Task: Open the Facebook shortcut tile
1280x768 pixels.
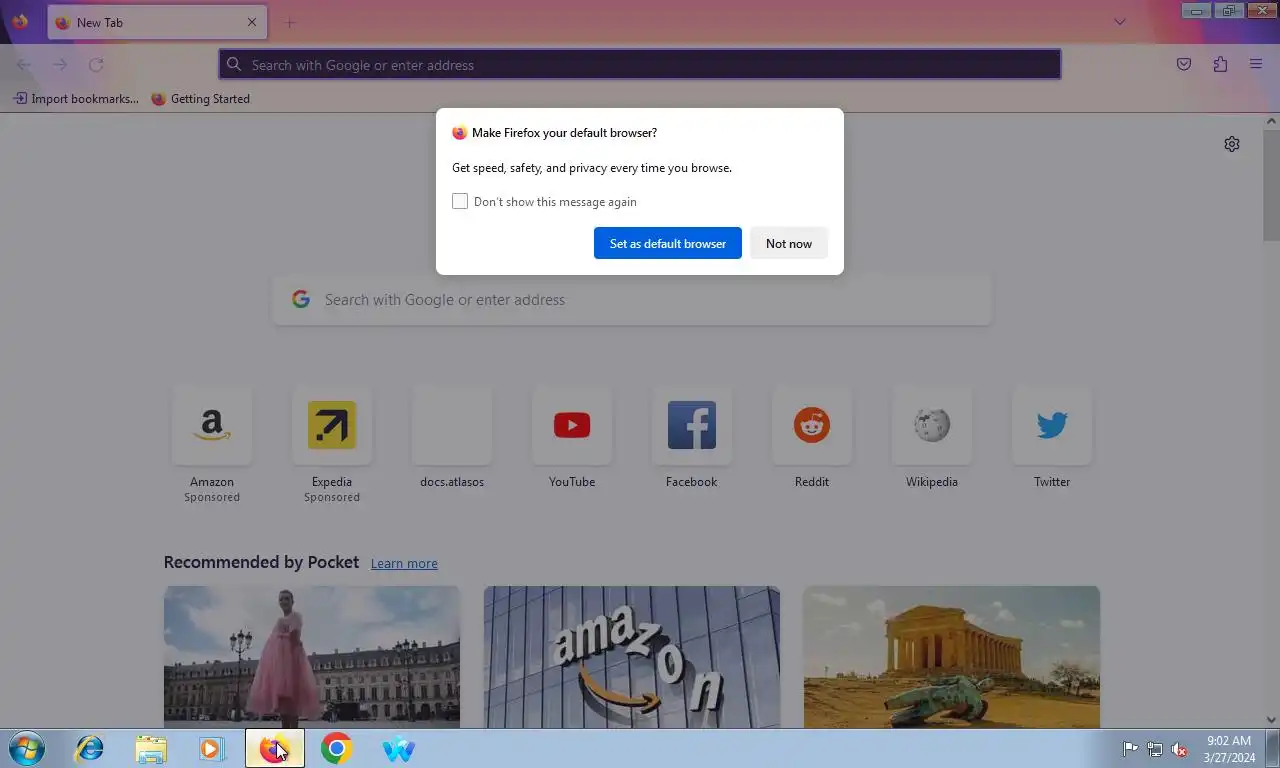Action: coord(692,426)
